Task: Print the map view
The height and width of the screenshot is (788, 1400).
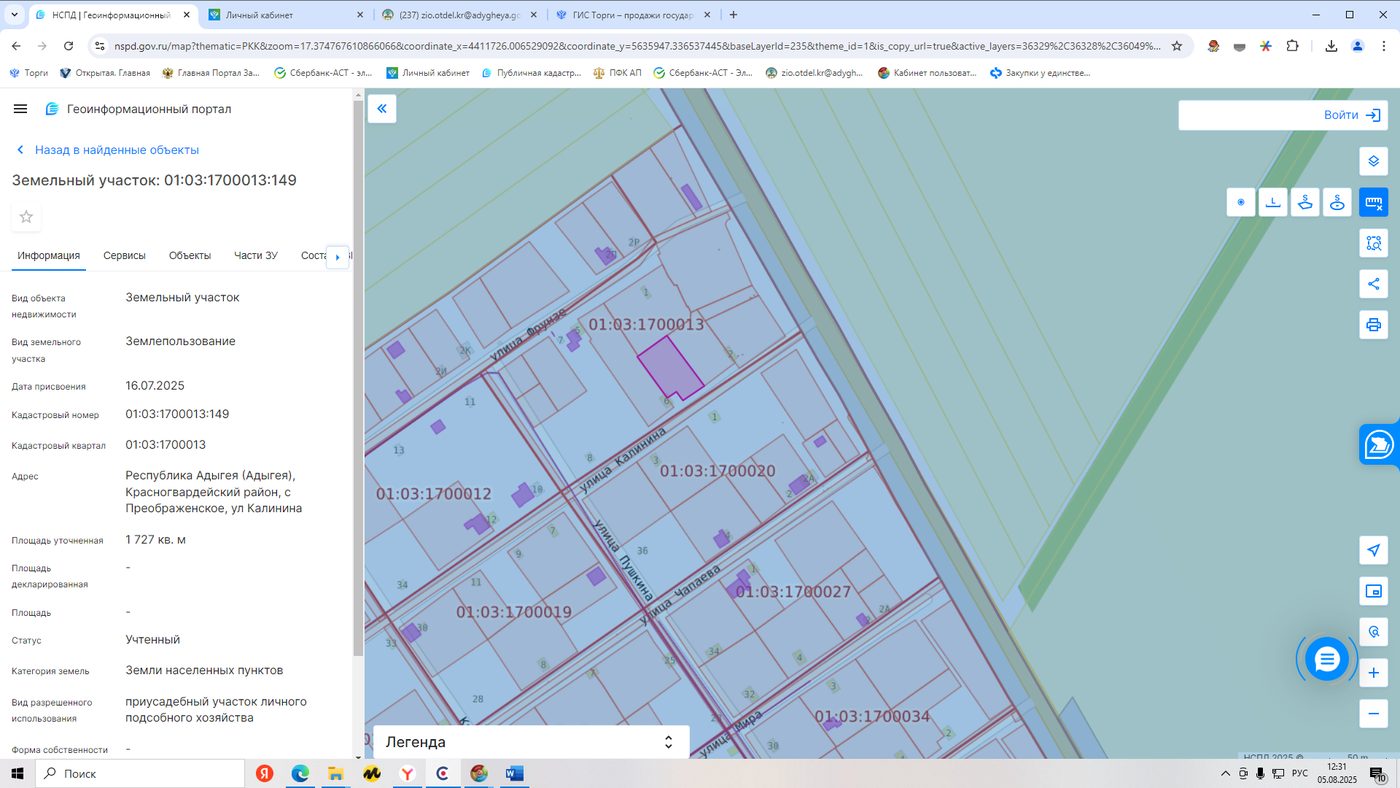Action: point(1373,325)
